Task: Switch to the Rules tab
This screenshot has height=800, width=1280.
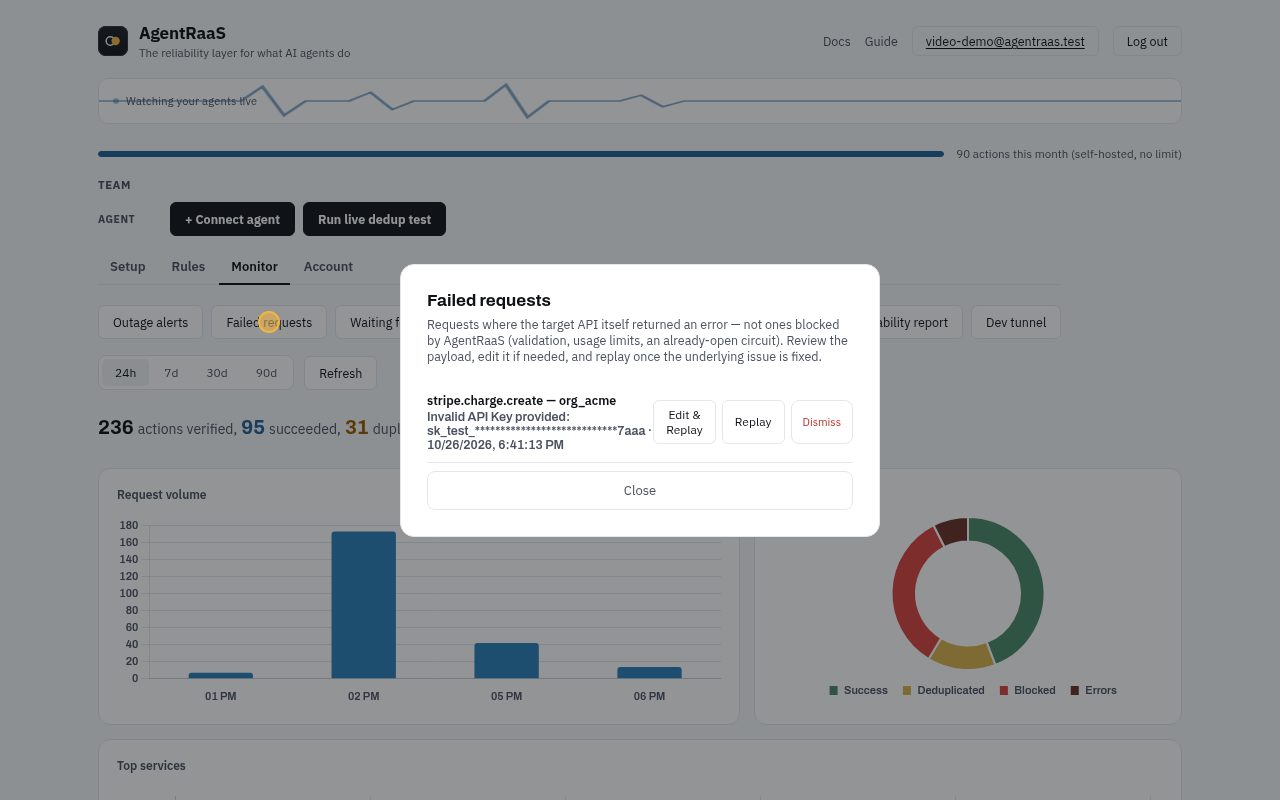Action: [188, 266]
